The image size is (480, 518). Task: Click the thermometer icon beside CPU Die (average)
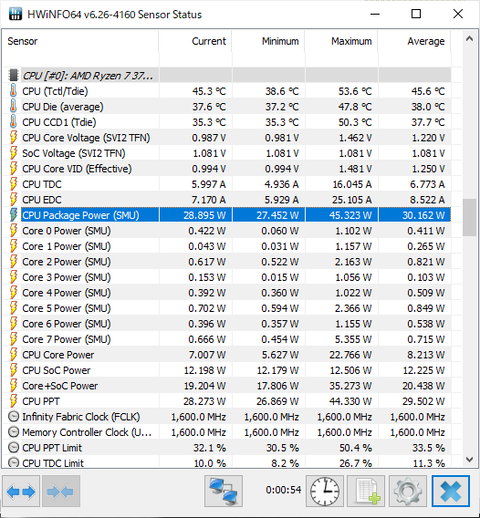point(13,107)
